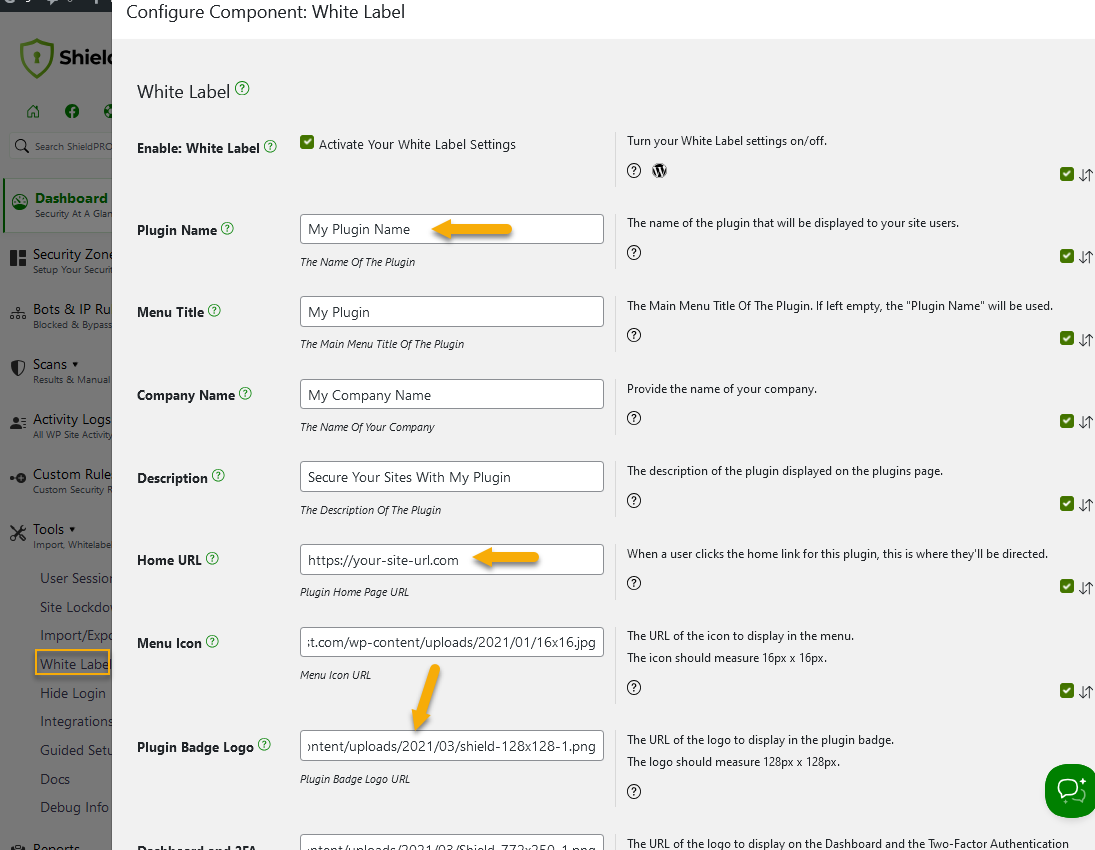Open question-mark info under home link description
This screenshot has height=850, width=1095.
point(633,583)
